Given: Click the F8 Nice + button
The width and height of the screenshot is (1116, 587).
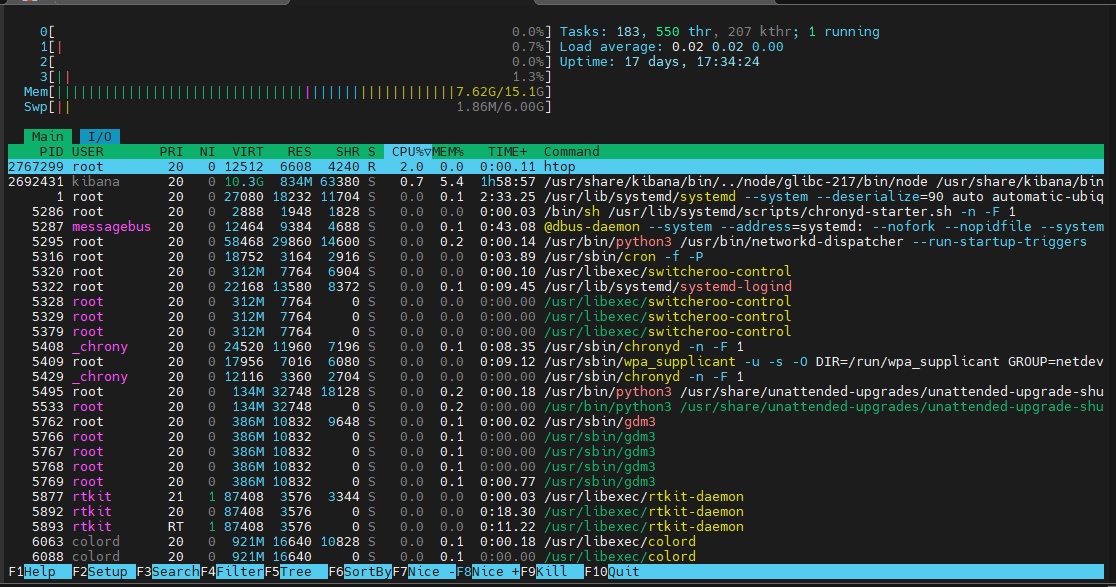Looking at the screenshot, I should 488,571.
